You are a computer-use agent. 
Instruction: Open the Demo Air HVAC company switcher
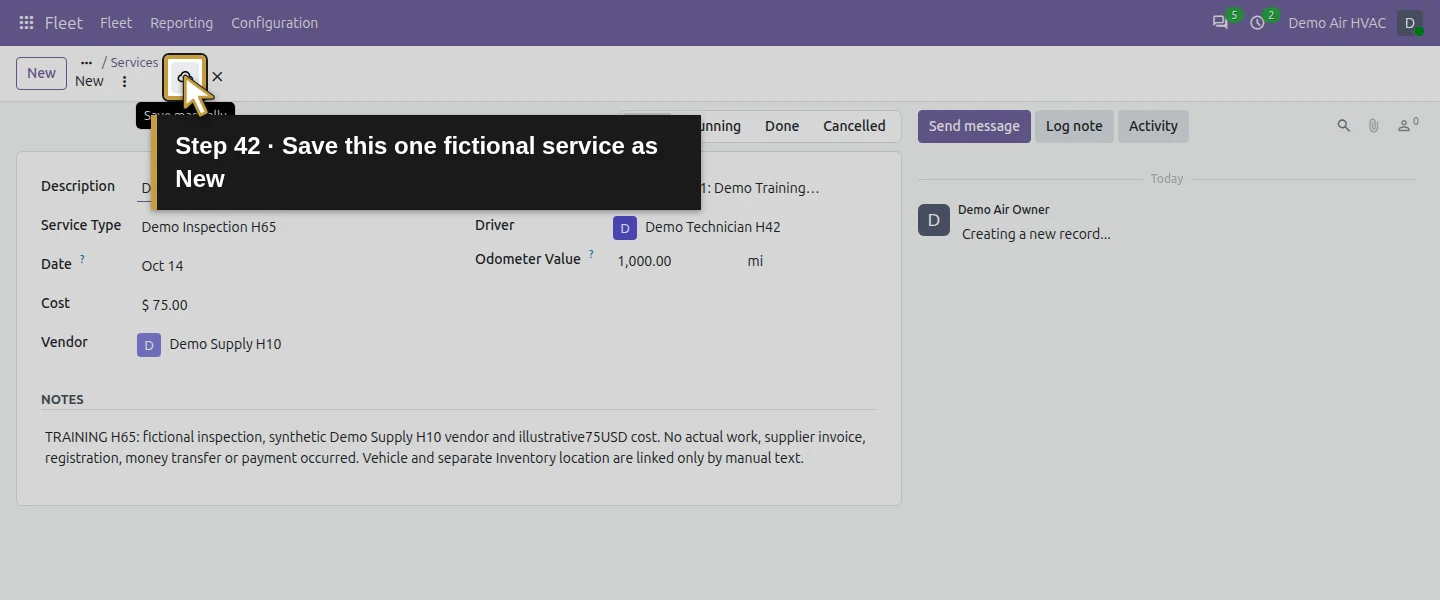1337,23
